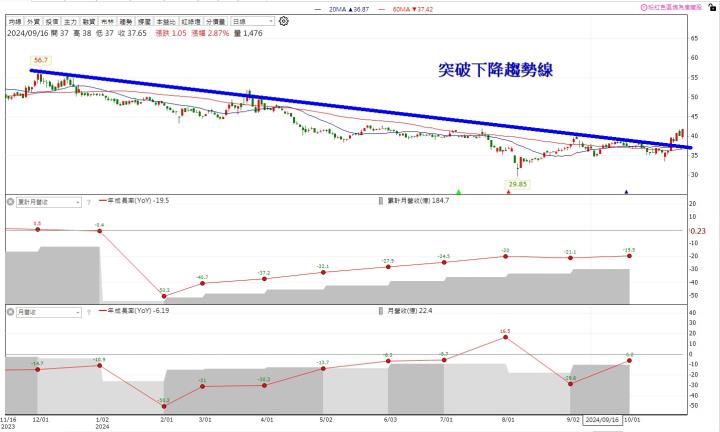Click the 8/01 label on the time axis

point(508,420)
